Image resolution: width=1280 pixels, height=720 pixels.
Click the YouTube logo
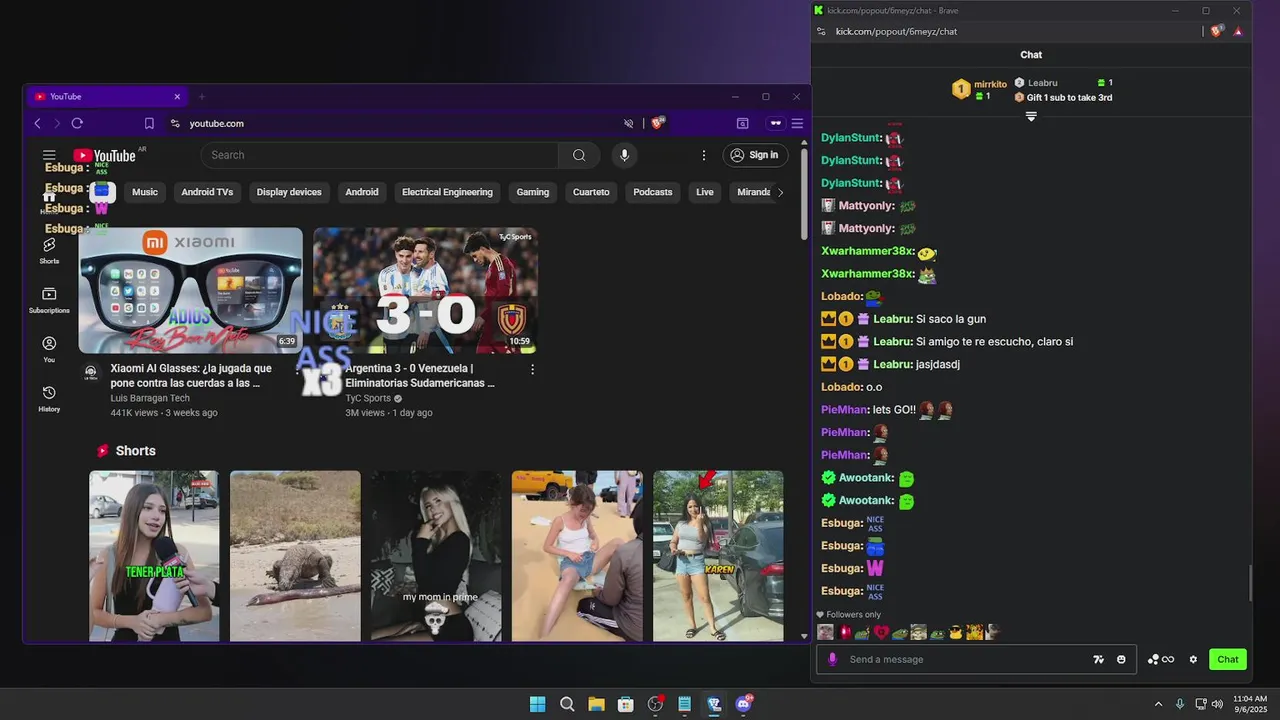point(104,155)
